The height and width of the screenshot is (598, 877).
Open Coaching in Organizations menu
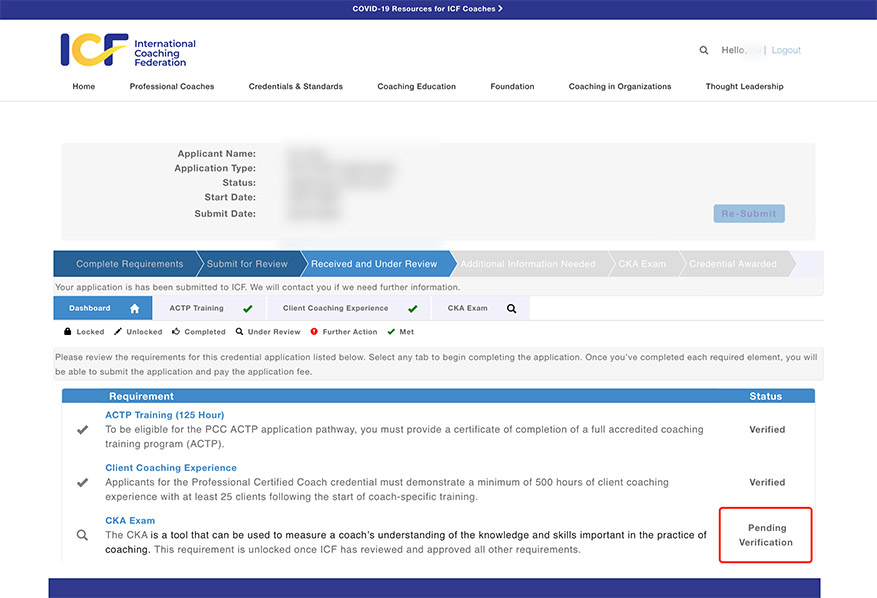click(620, 87)
